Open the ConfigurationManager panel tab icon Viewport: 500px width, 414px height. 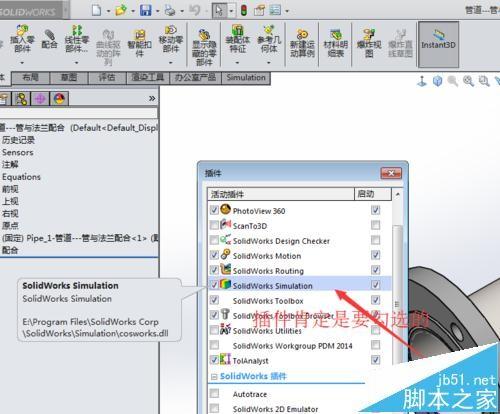coord(22,99)
